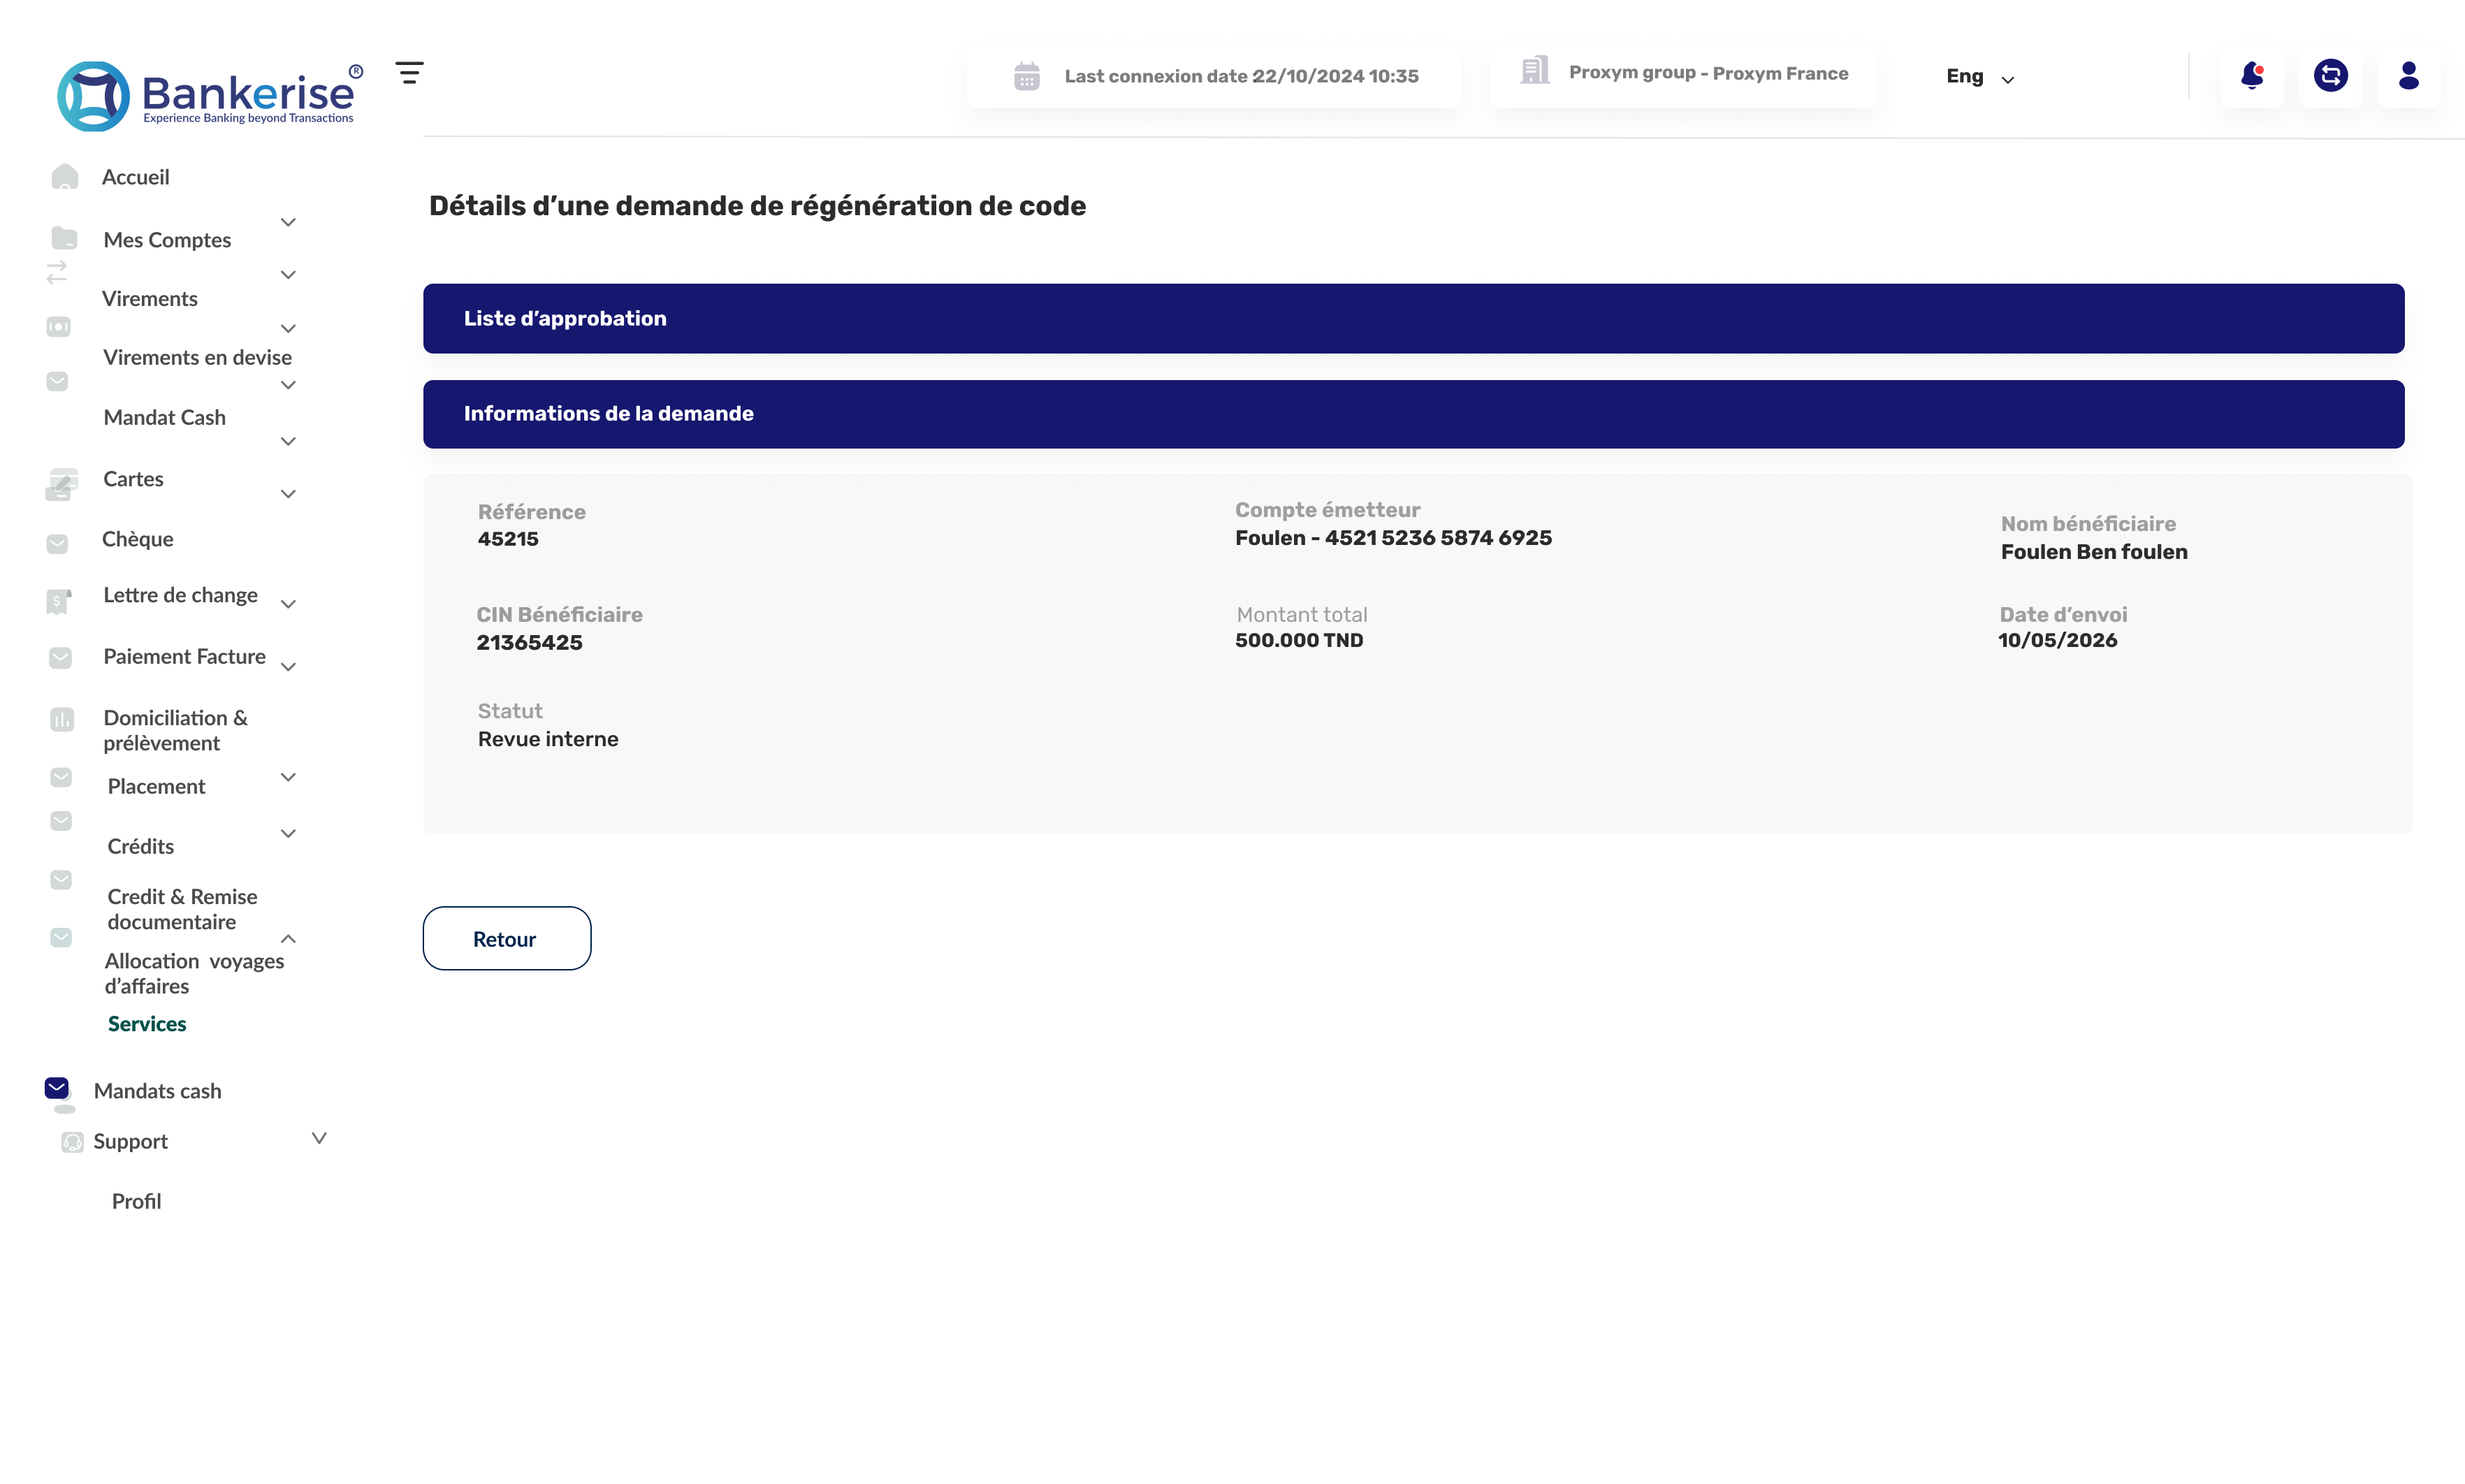Click the Mes Comptes folder icon
Screen dimensions: 2465x1484
[64, 238]
